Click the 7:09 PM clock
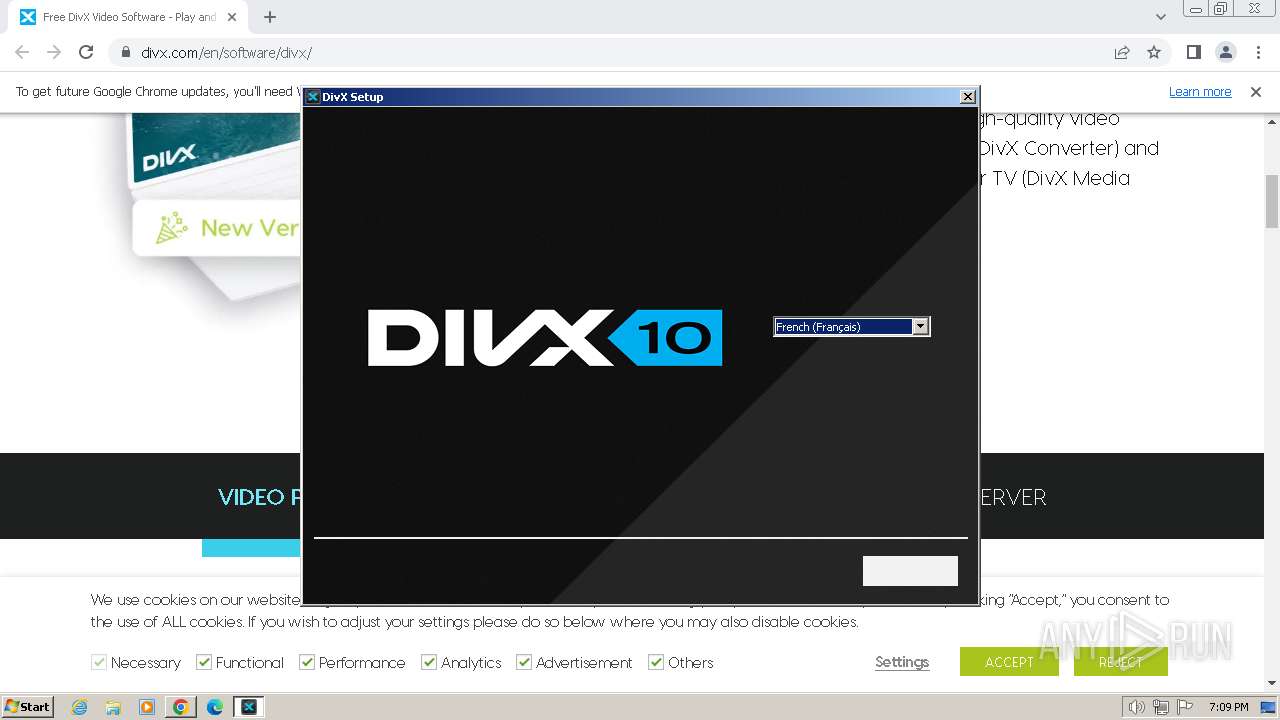1280x720 pixels. tap(1229, 707)
